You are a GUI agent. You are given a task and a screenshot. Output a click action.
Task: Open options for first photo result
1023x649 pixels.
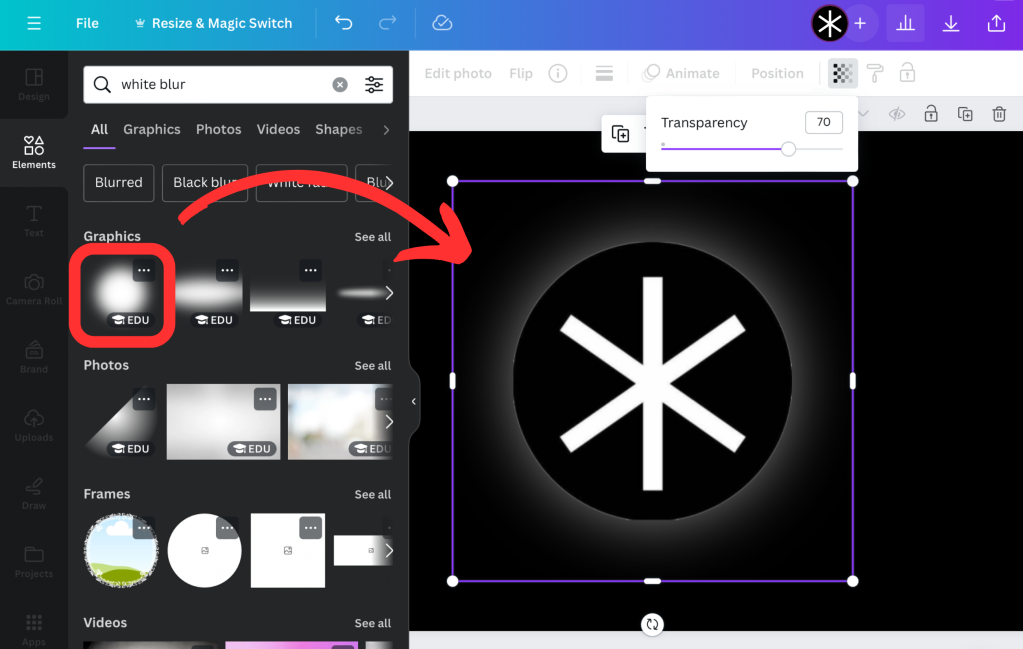(144, 399)
